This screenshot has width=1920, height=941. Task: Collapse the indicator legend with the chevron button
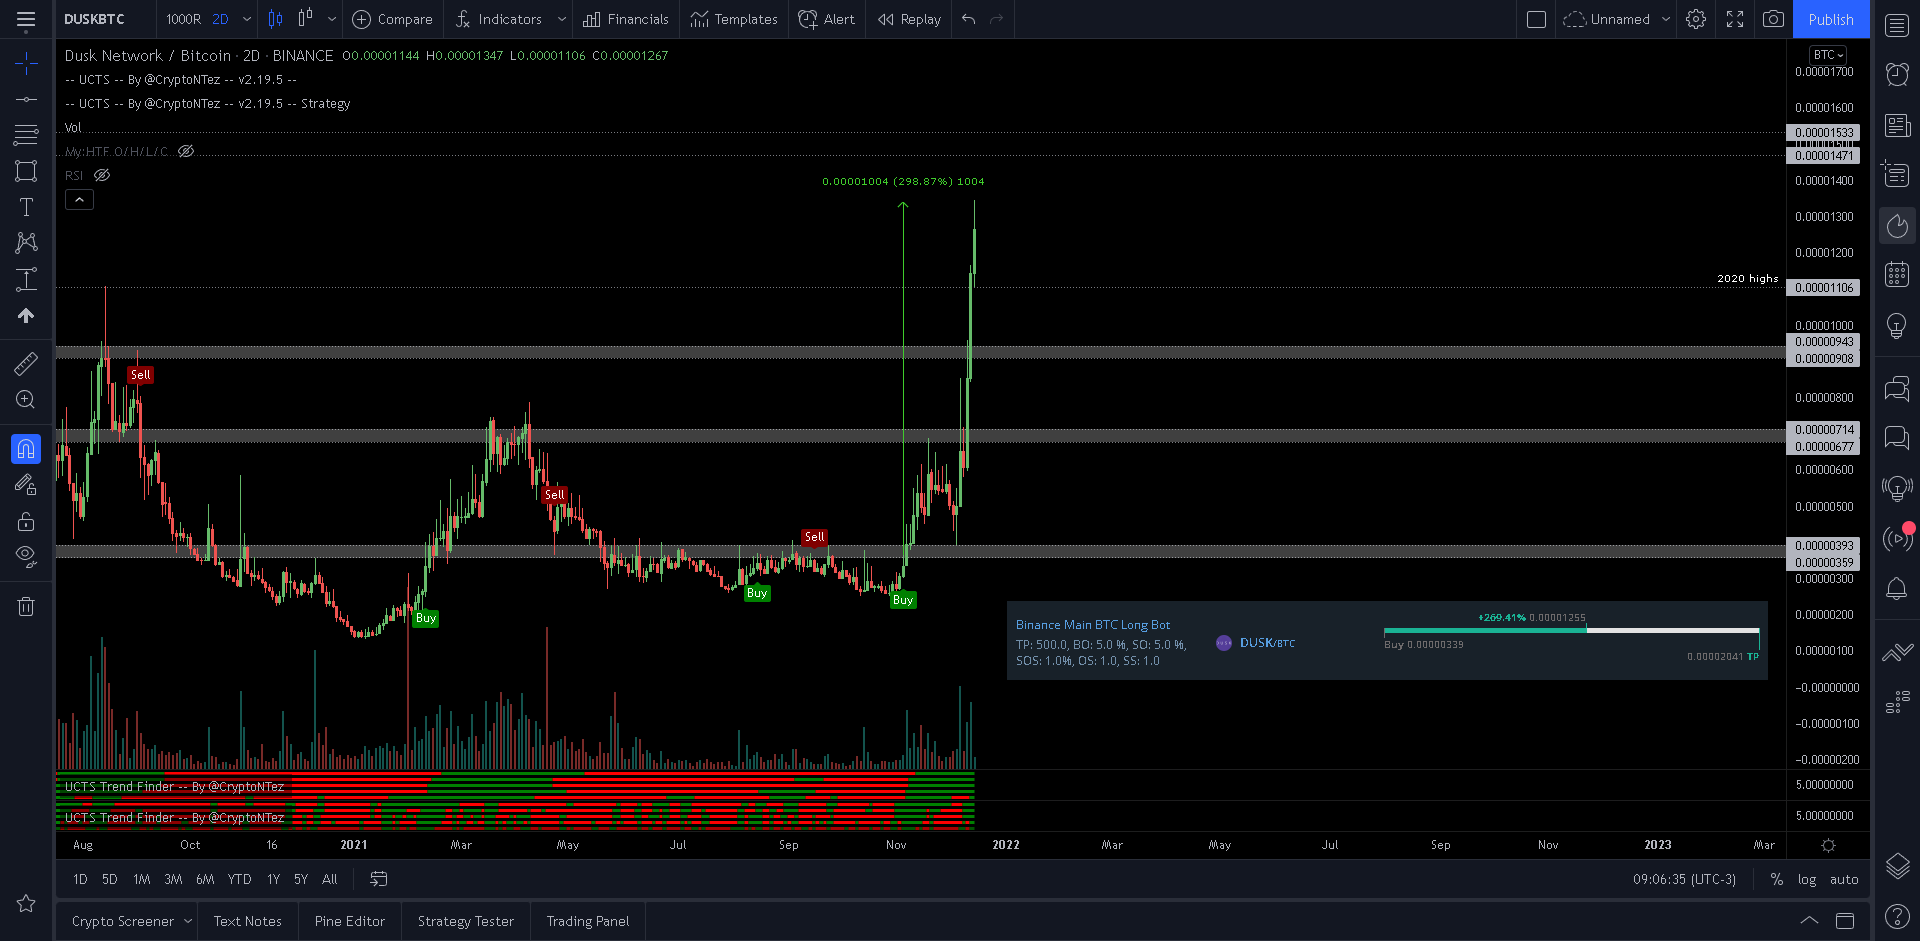[79, 199]
